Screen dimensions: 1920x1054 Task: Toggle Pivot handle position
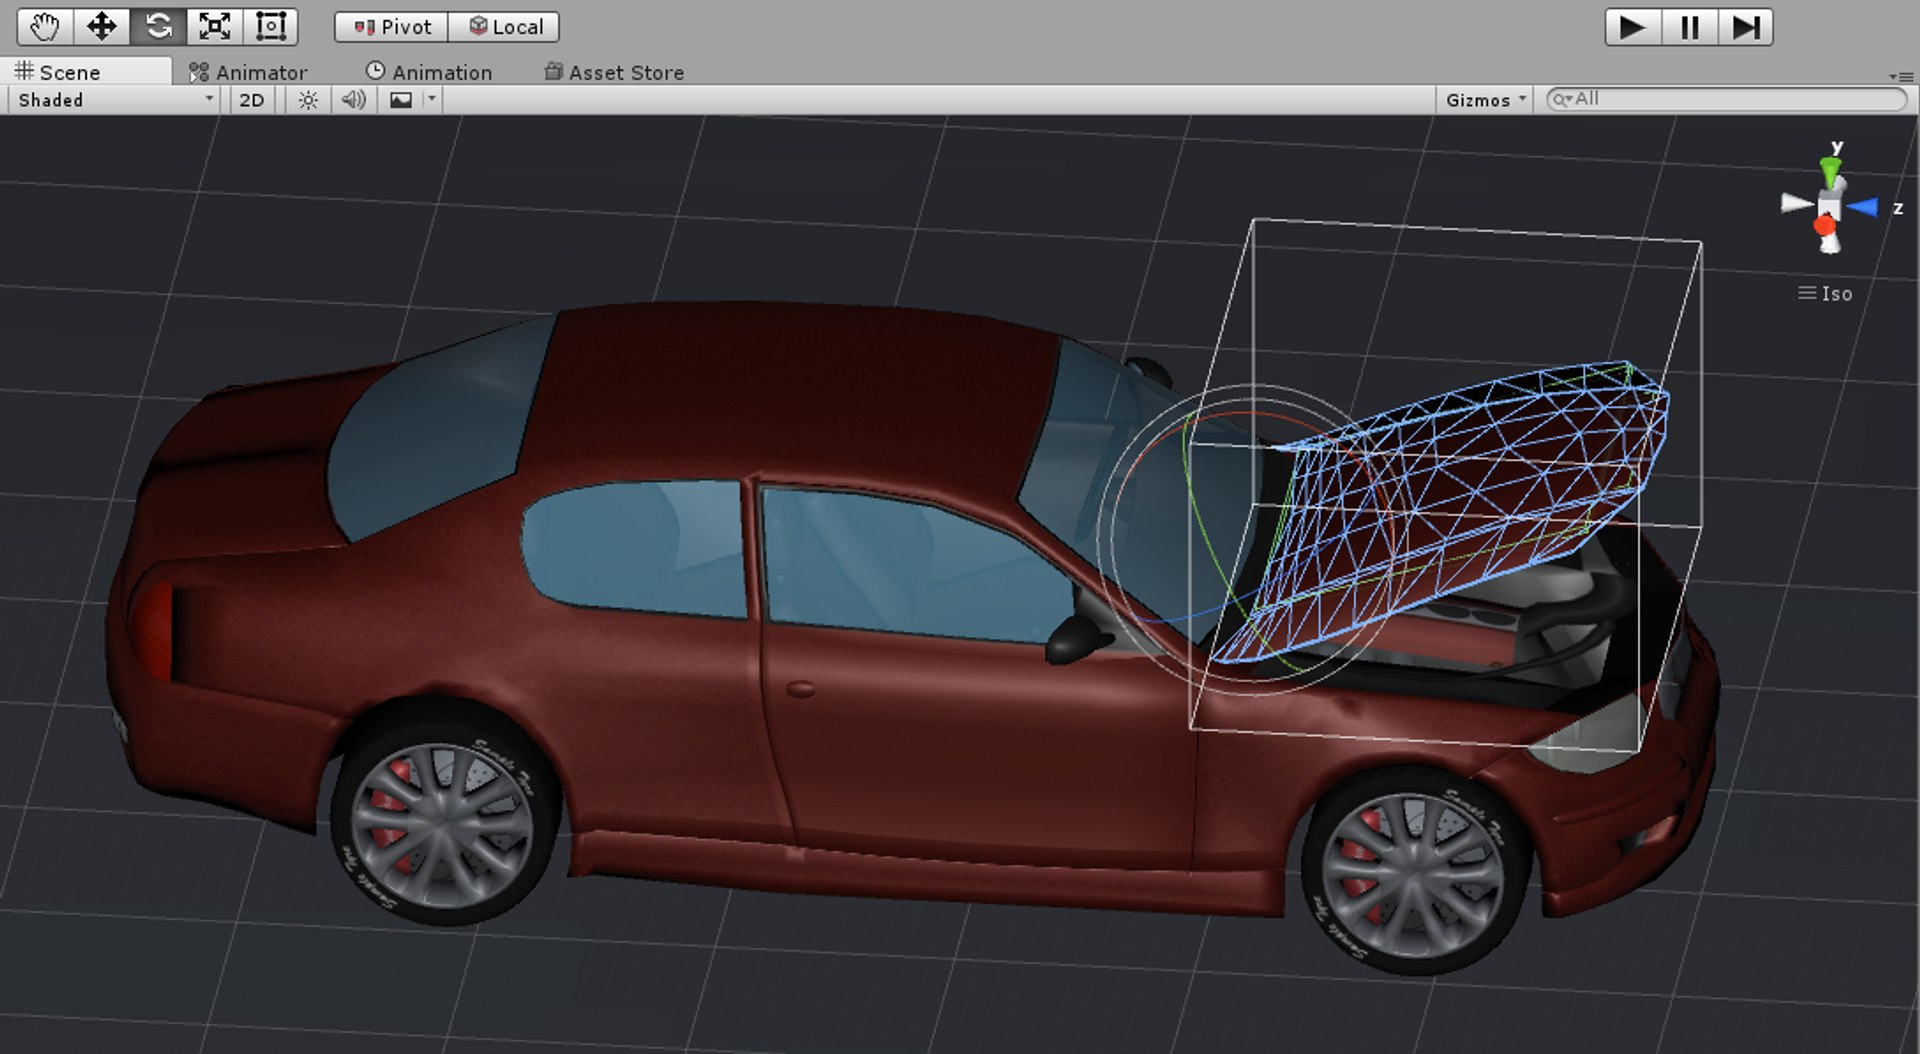coord(392,27)
